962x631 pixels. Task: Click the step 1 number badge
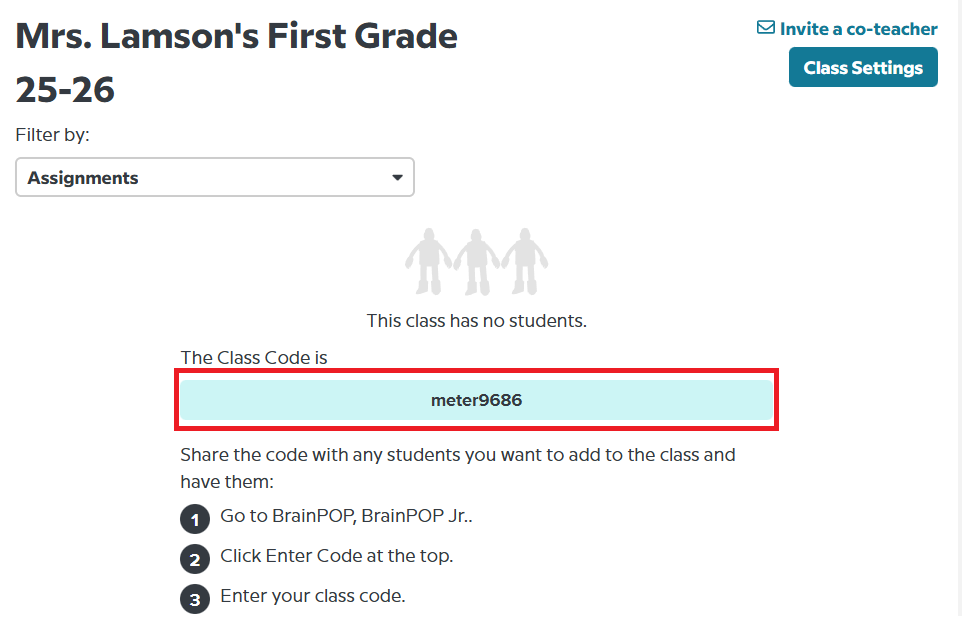(193, 519)
